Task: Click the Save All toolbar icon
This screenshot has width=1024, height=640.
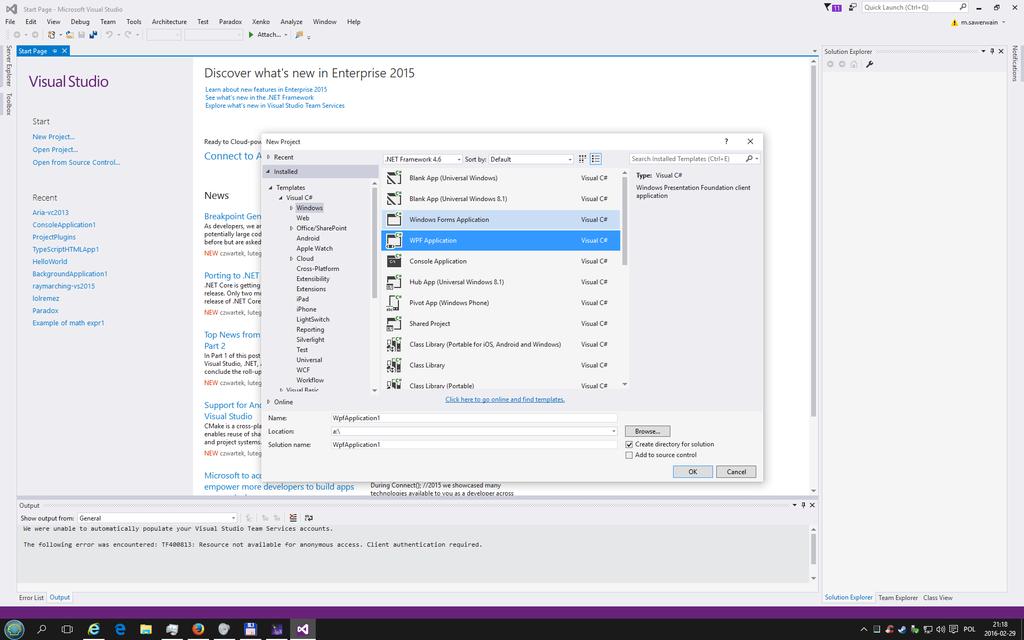Action: click(x=93, y=35)
